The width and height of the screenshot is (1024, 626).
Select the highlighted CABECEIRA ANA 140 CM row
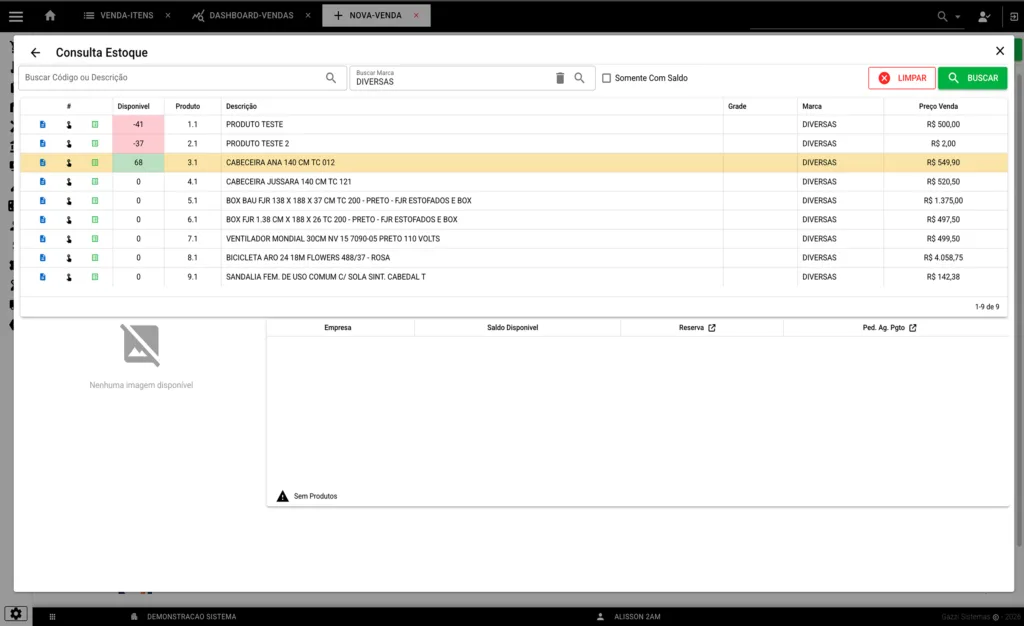[400, 162]
